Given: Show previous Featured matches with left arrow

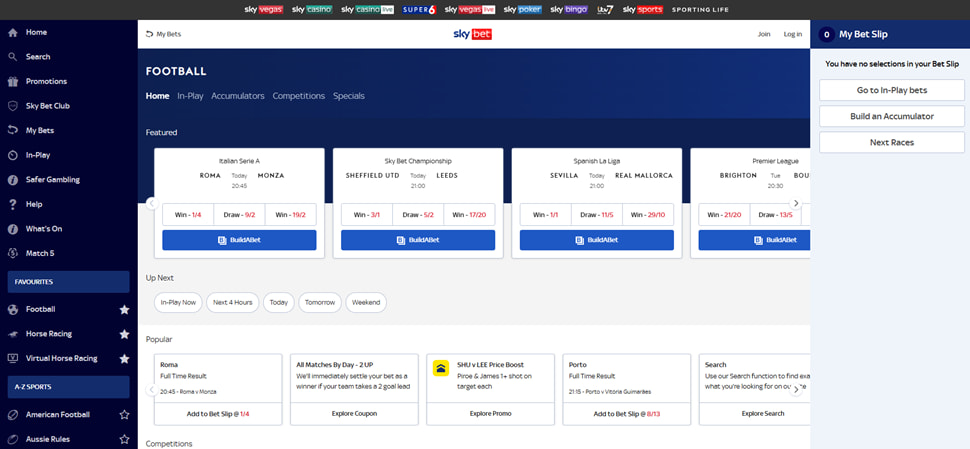Looking at the screenshot, I should coord(152,203).
